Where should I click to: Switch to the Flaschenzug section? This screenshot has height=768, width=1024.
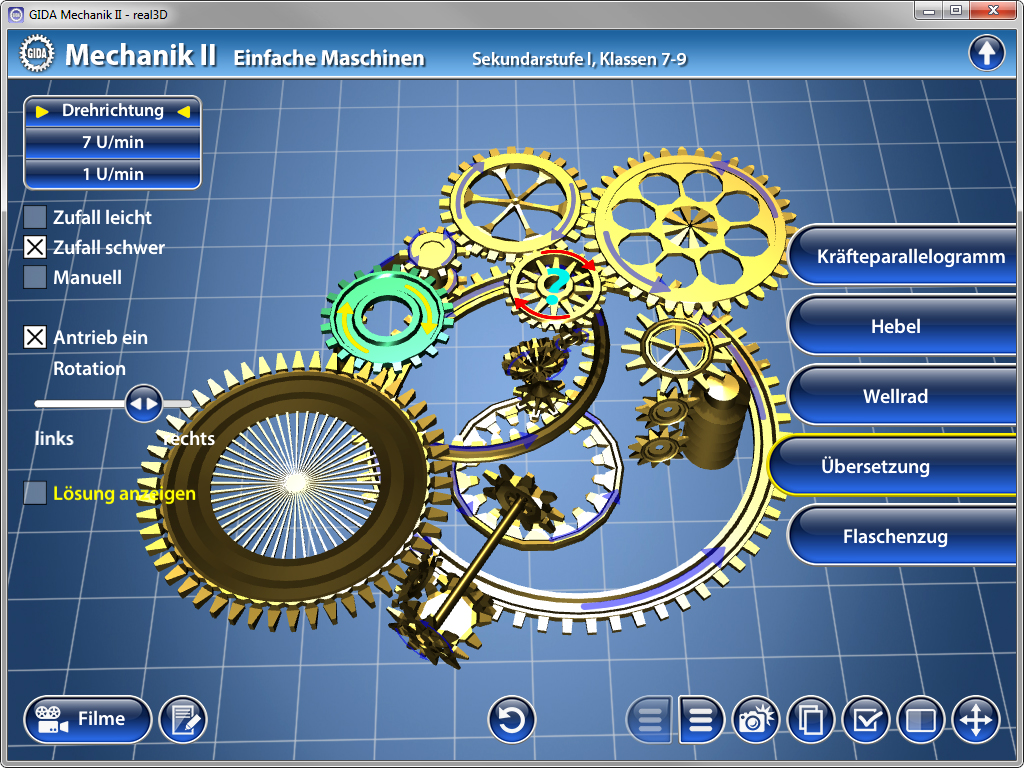pos(895,537)
